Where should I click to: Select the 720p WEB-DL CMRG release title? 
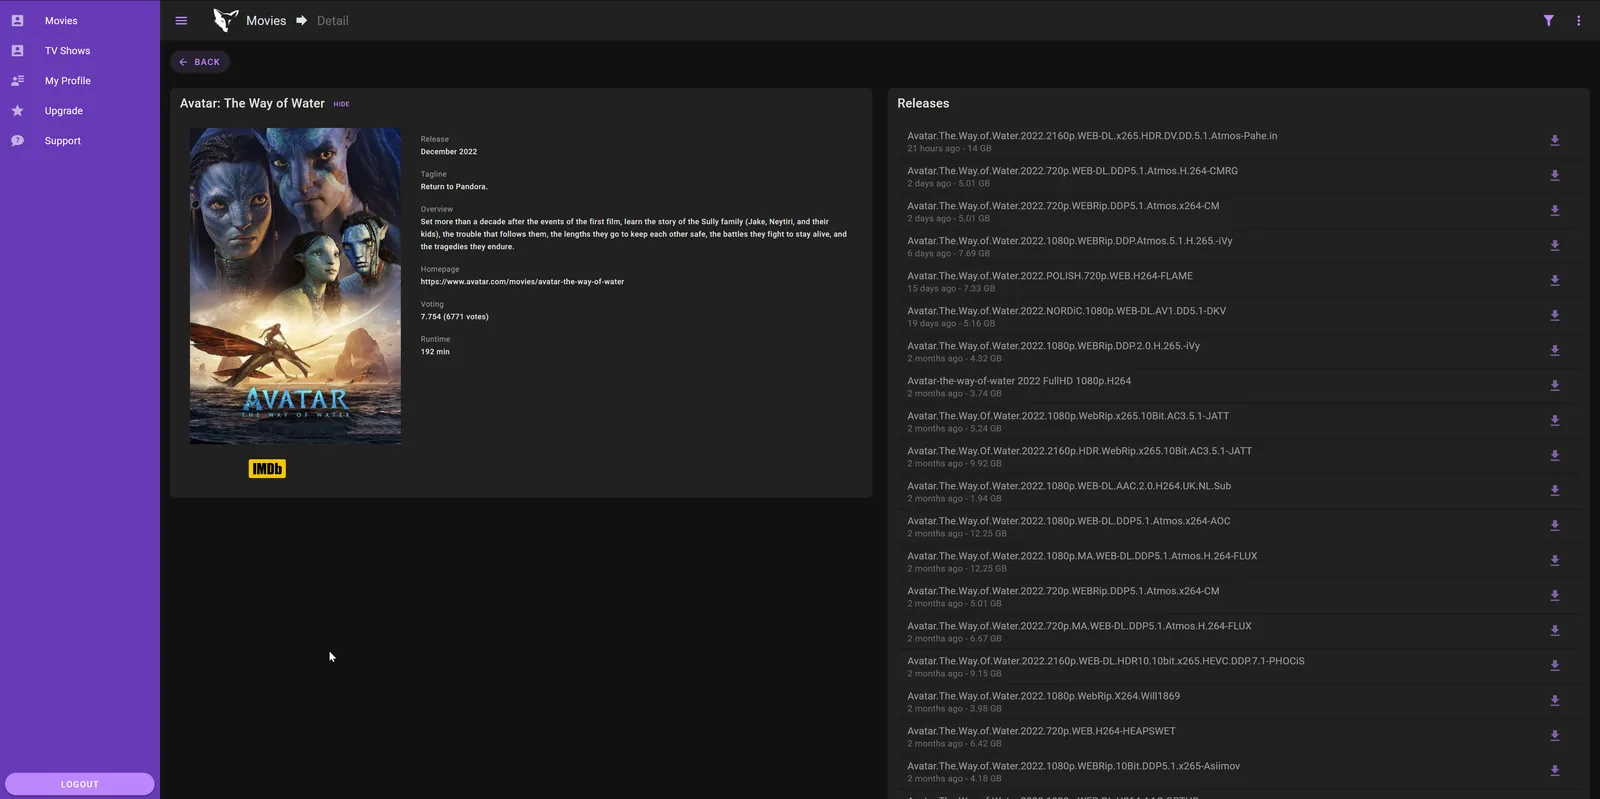coord(1072,171)
